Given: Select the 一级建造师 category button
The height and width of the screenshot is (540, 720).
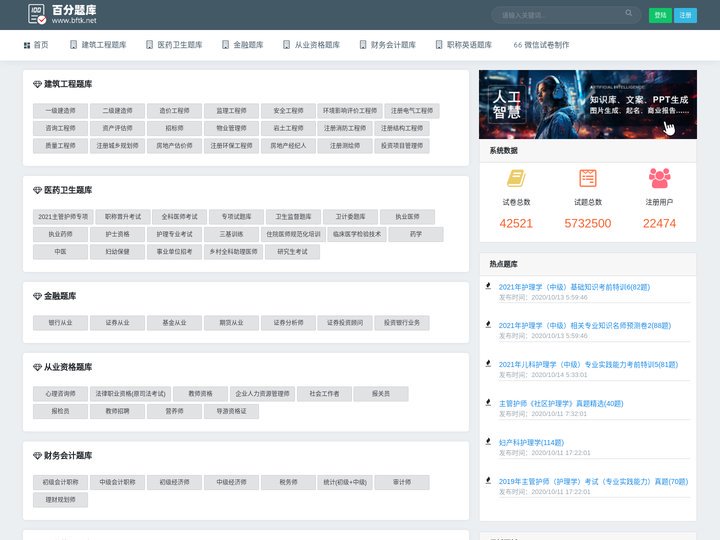Looking at the screenshot, I should pyautogui.click(x=60, y=111).
